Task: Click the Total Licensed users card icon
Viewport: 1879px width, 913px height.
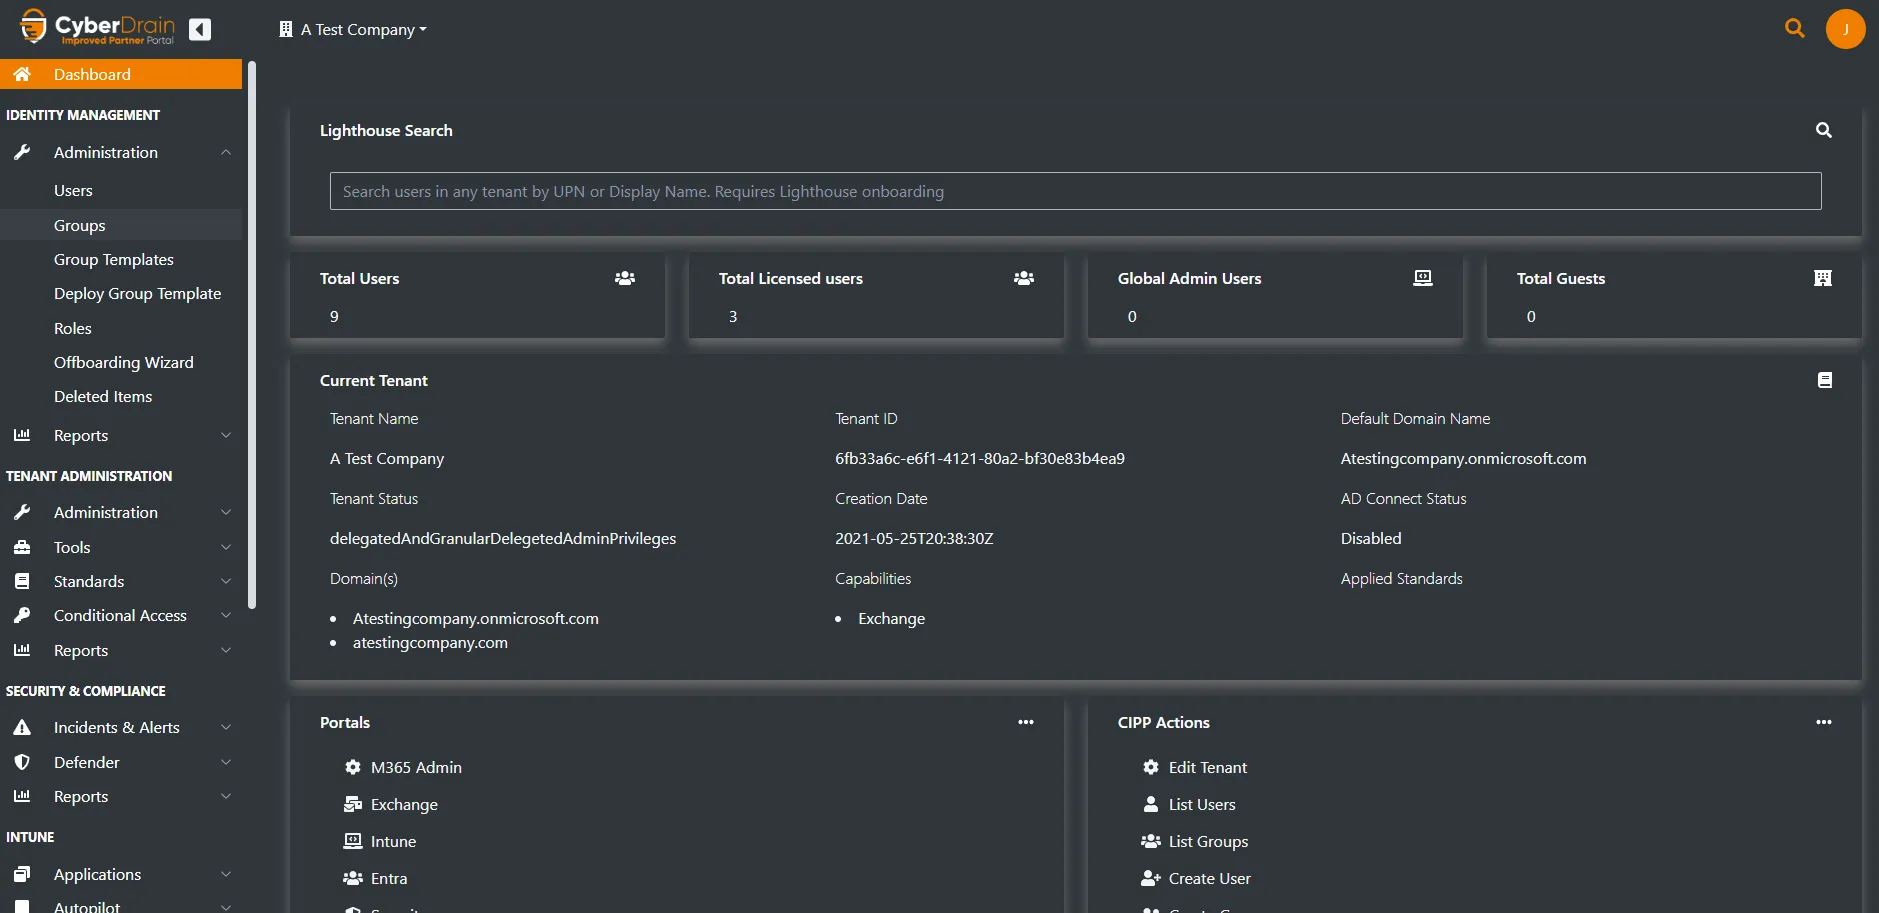Action: tap(1024, 278)
